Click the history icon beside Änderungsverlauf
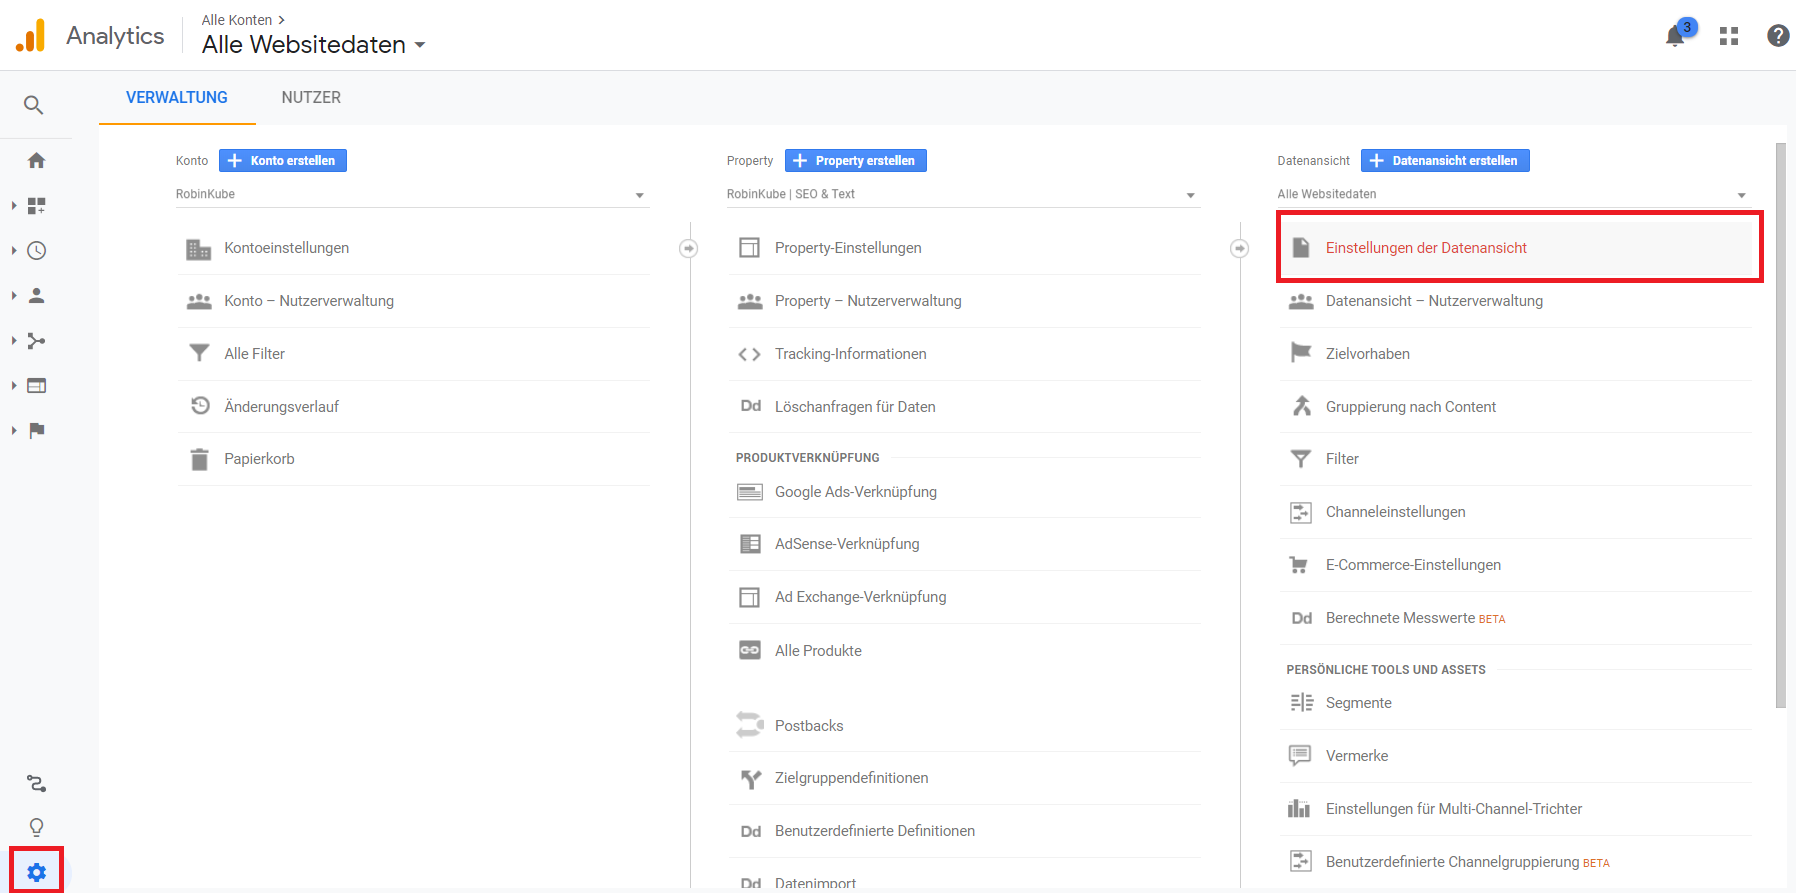 point(200,405)
